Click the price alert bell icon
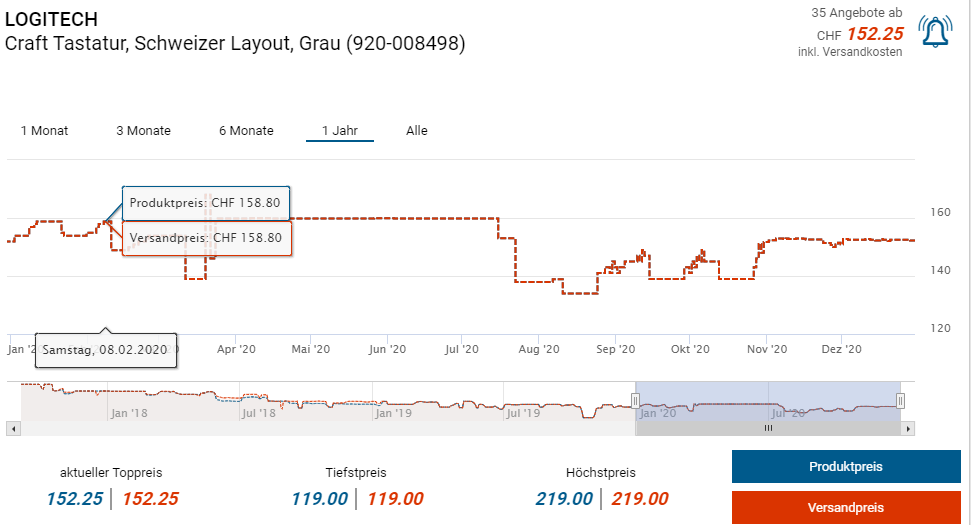 tap(935, 33)
